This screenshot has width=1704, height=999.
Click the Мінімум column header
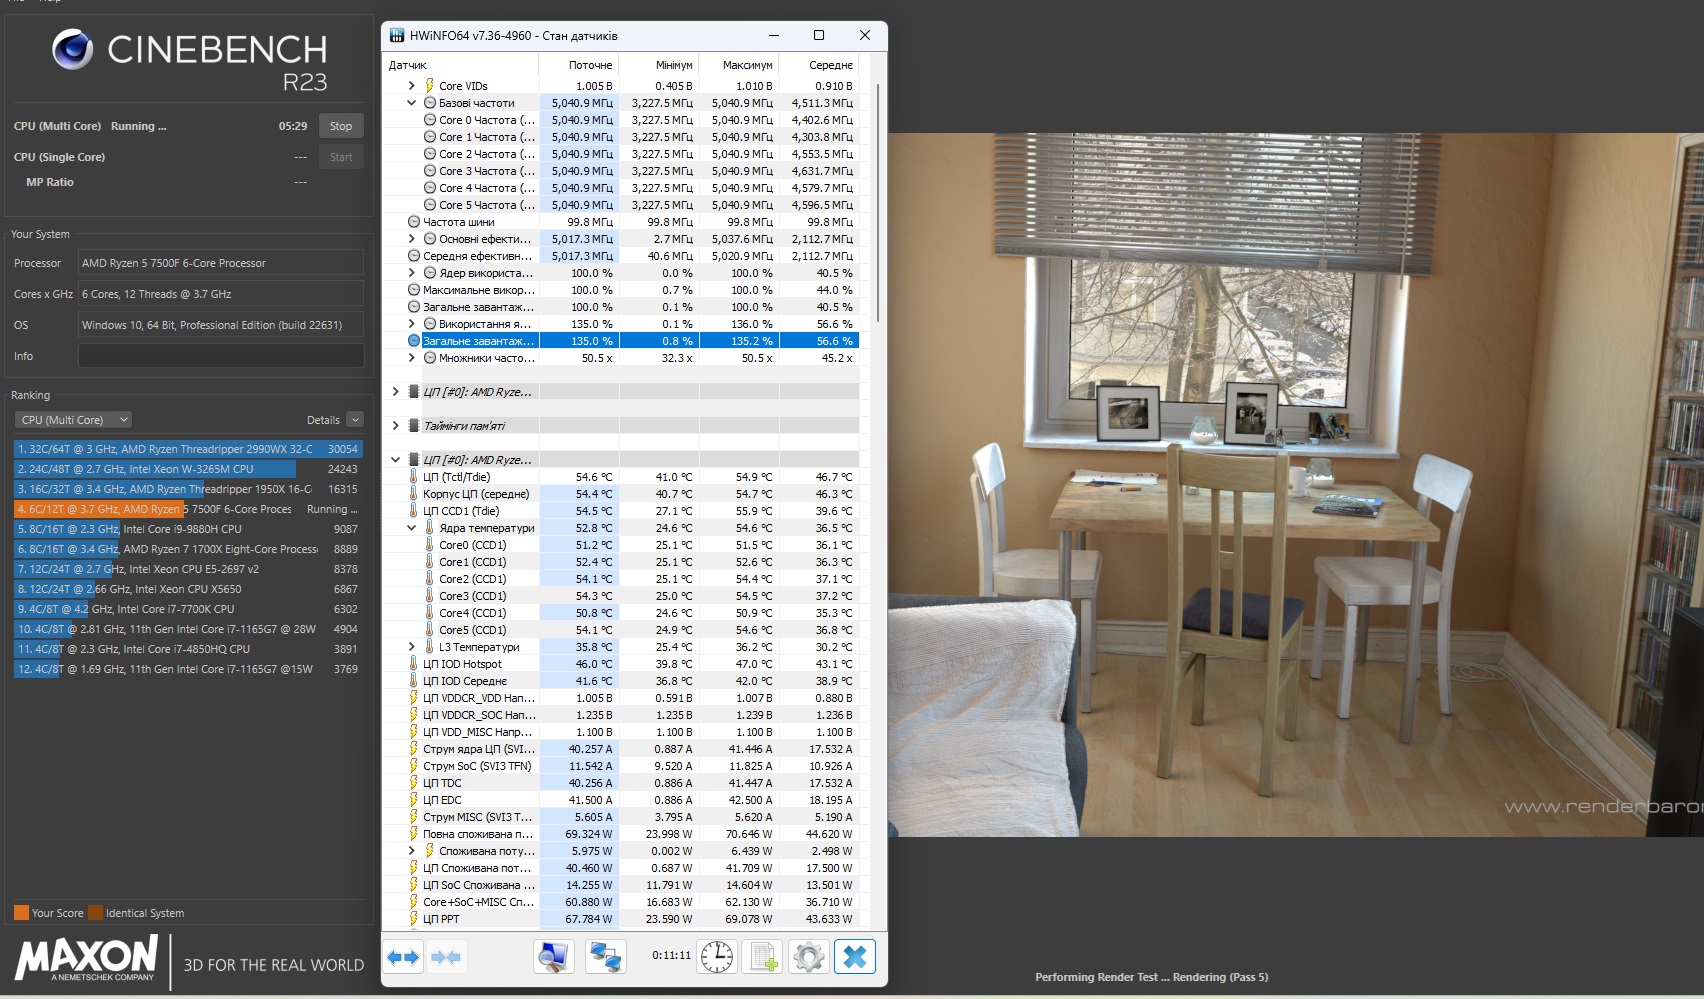(659, 65)
